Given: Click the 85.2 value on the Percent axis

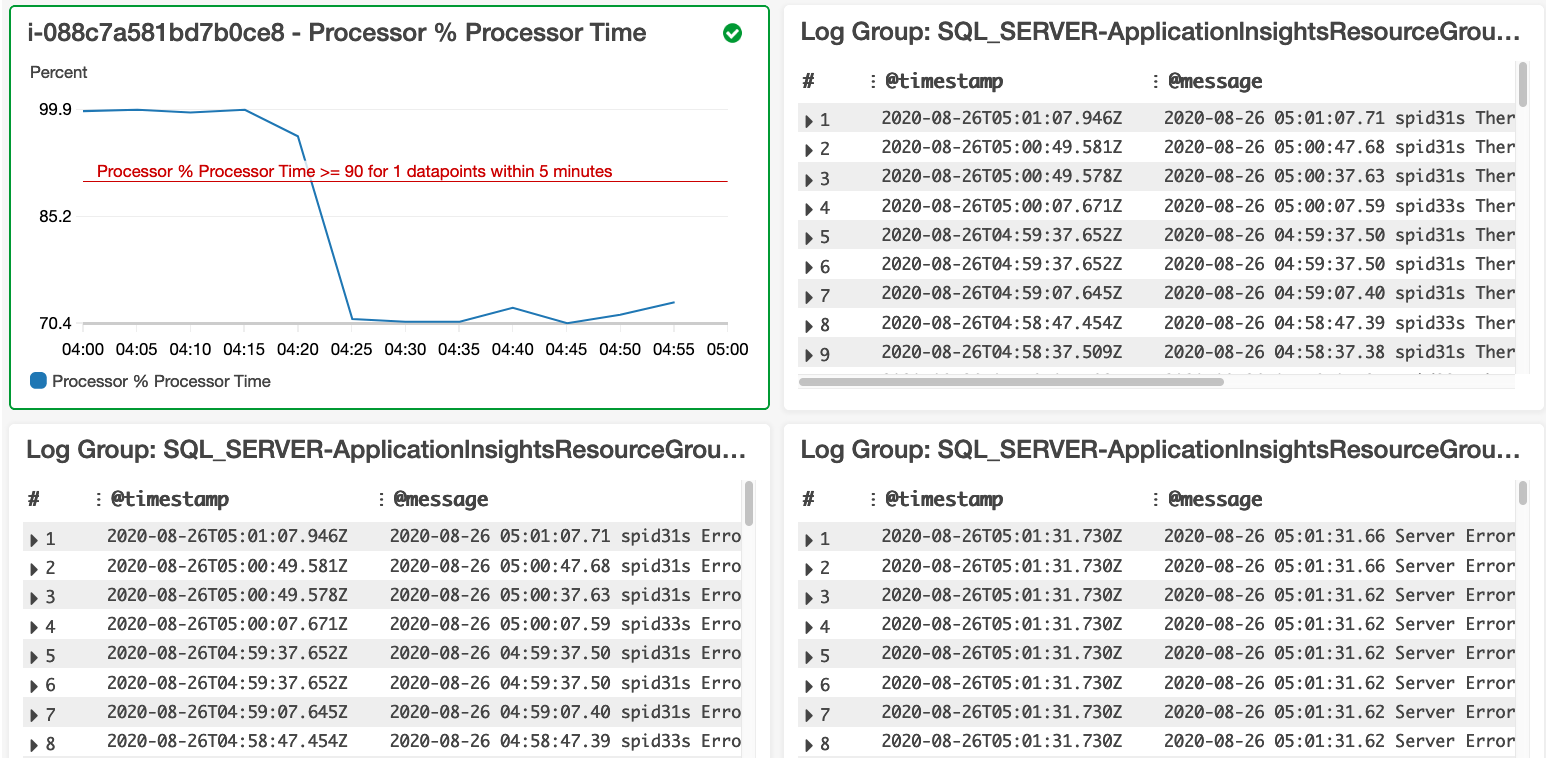Looking at the screenshot, I should click(54, 216).
